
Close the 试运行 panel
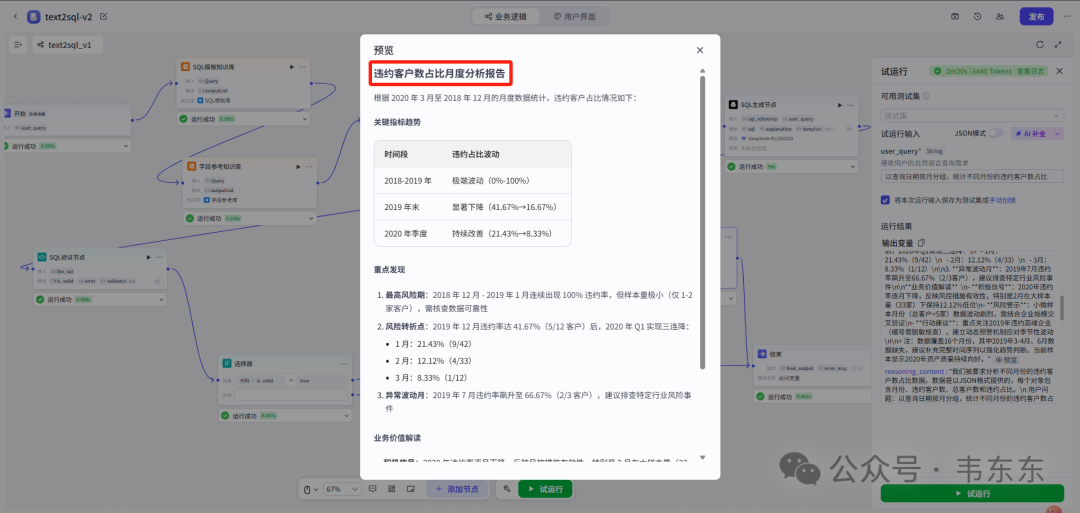(x=1059, y=71)
